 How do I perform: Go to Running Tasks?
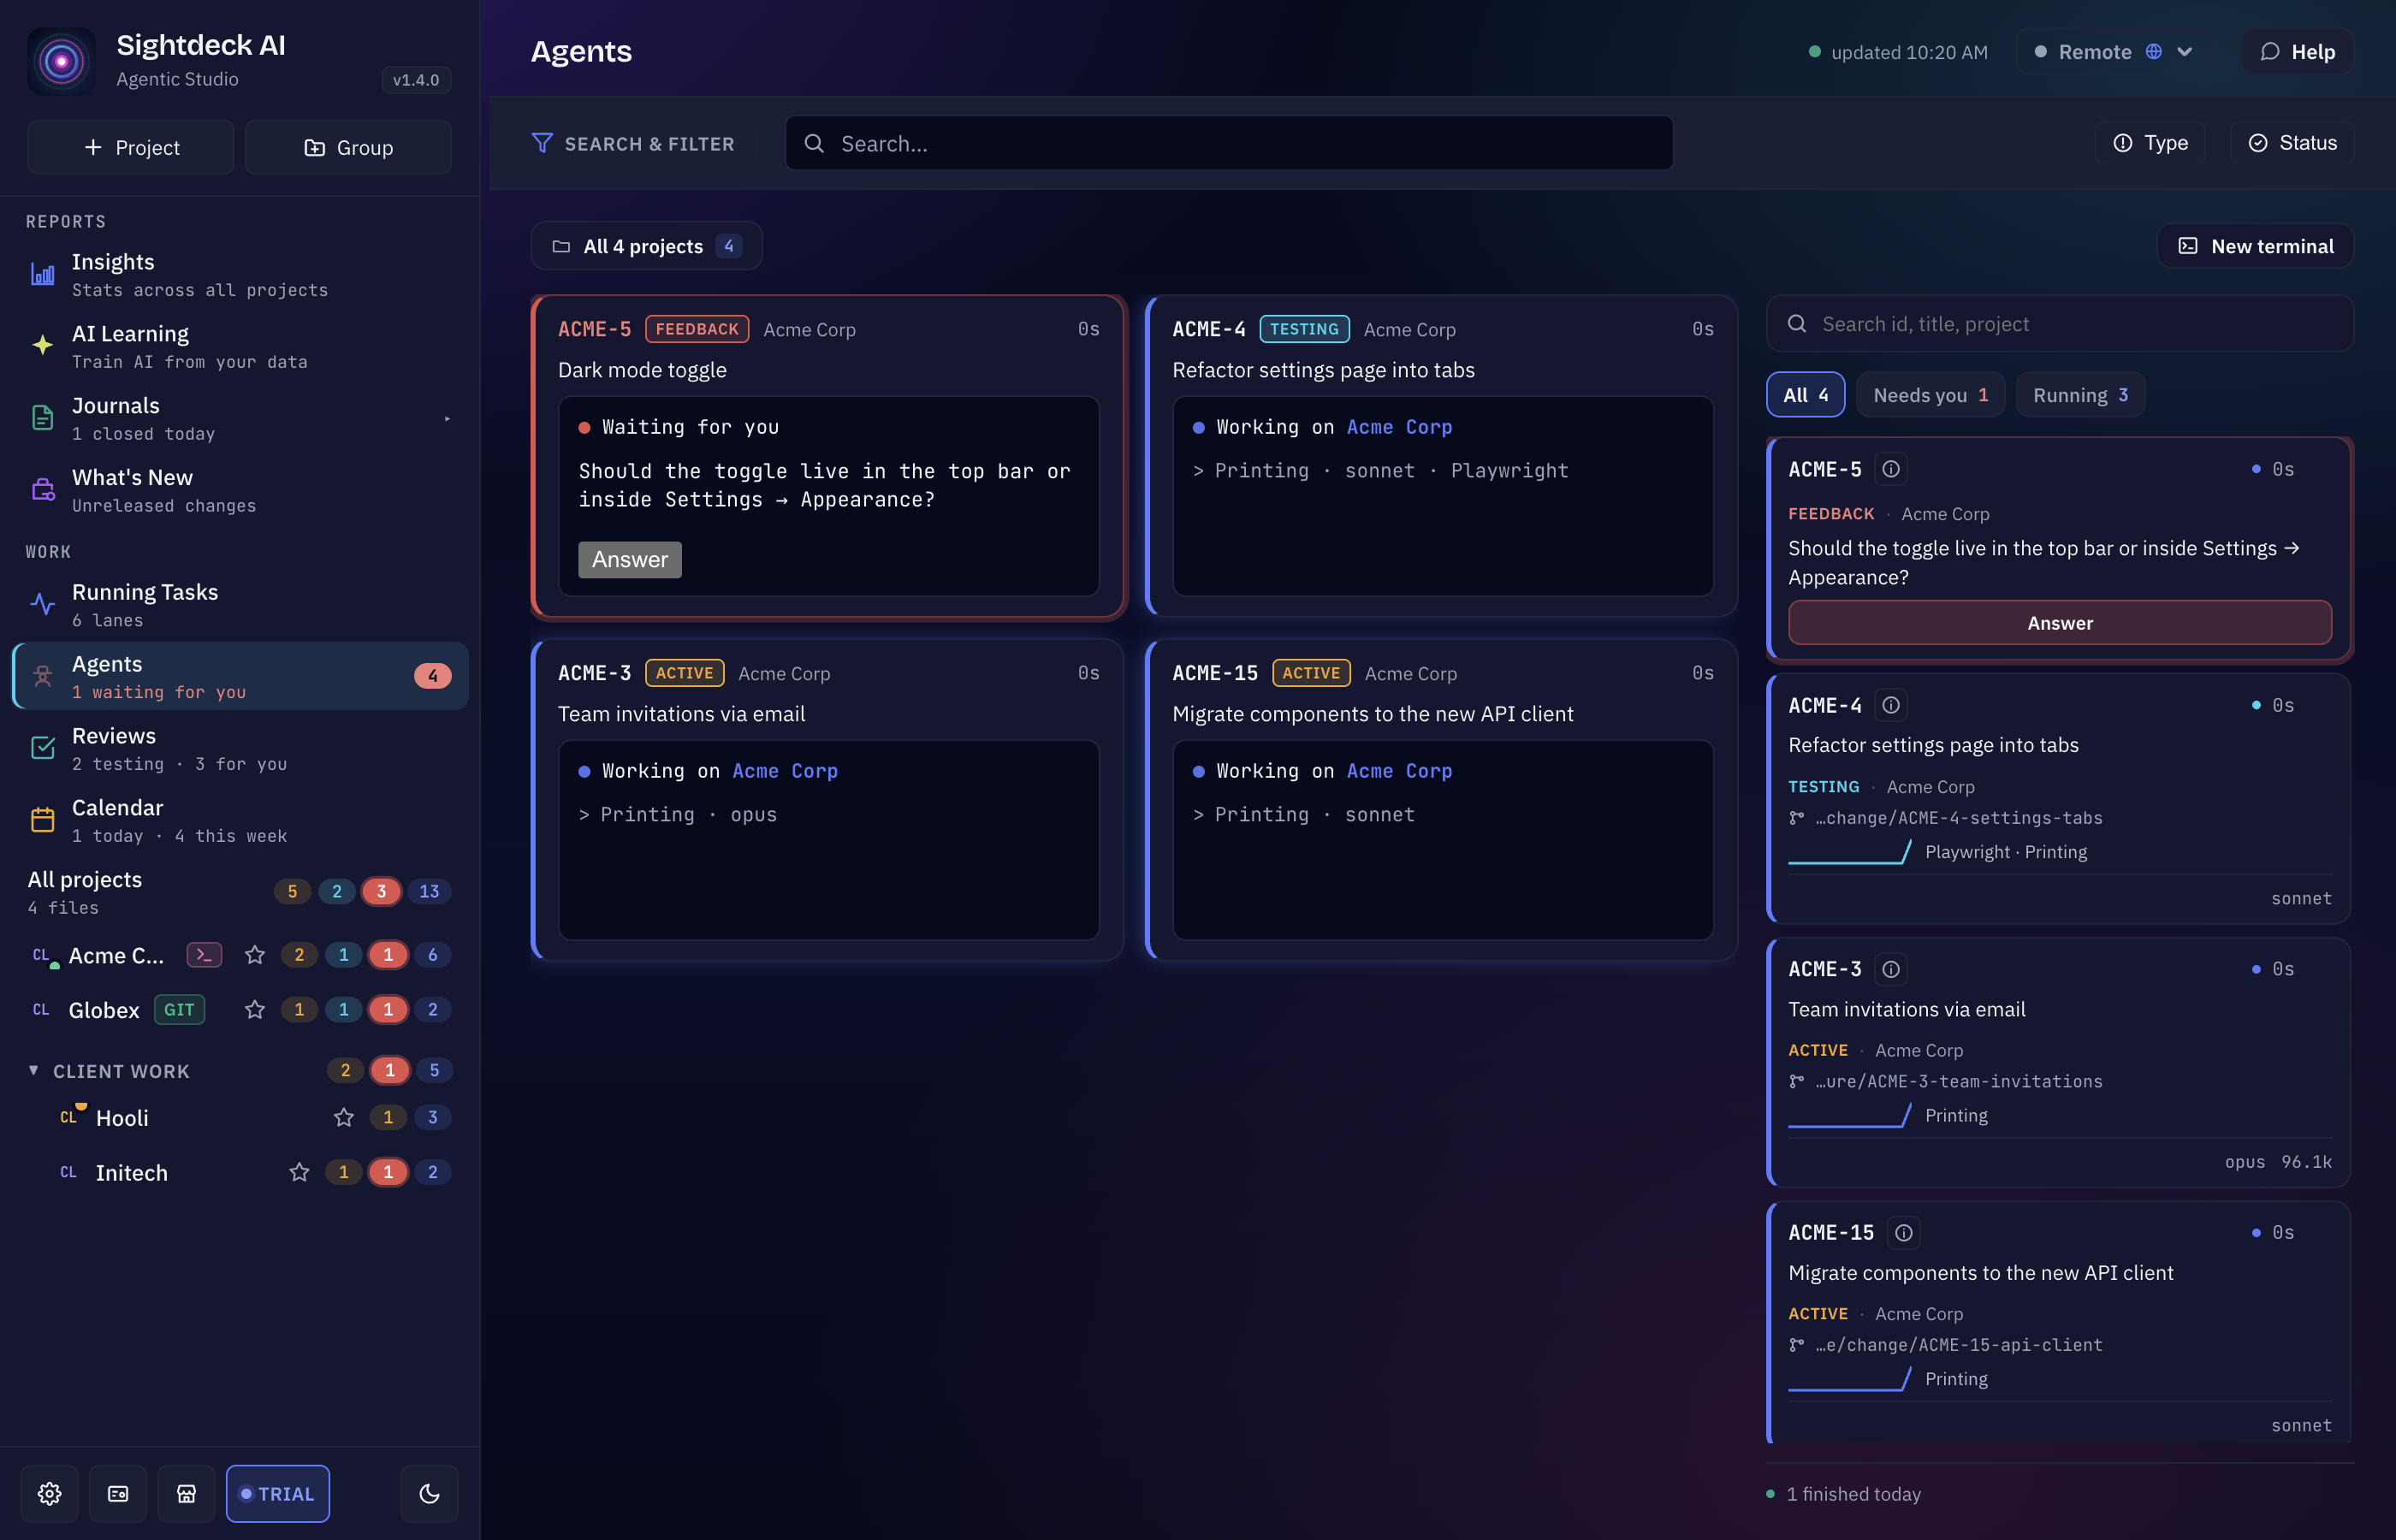pyautogui.click(x=240, y=605)
